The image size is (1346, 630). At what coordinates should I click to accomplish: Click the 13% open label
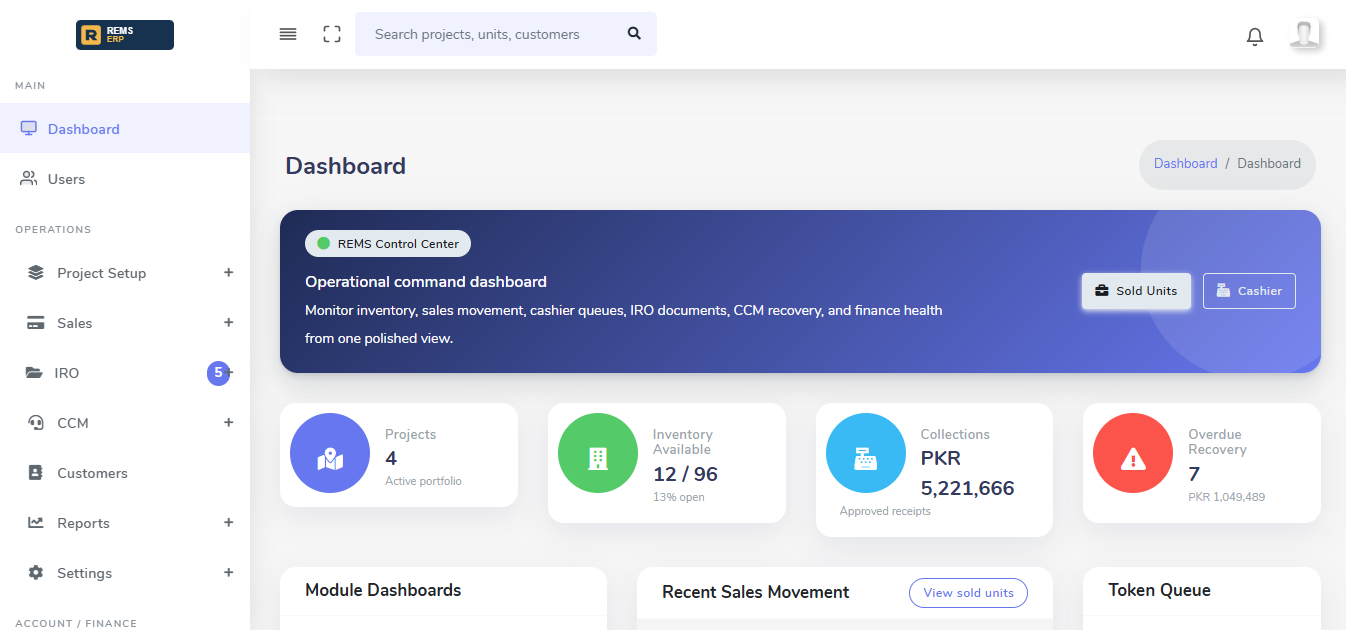[679, 497]
